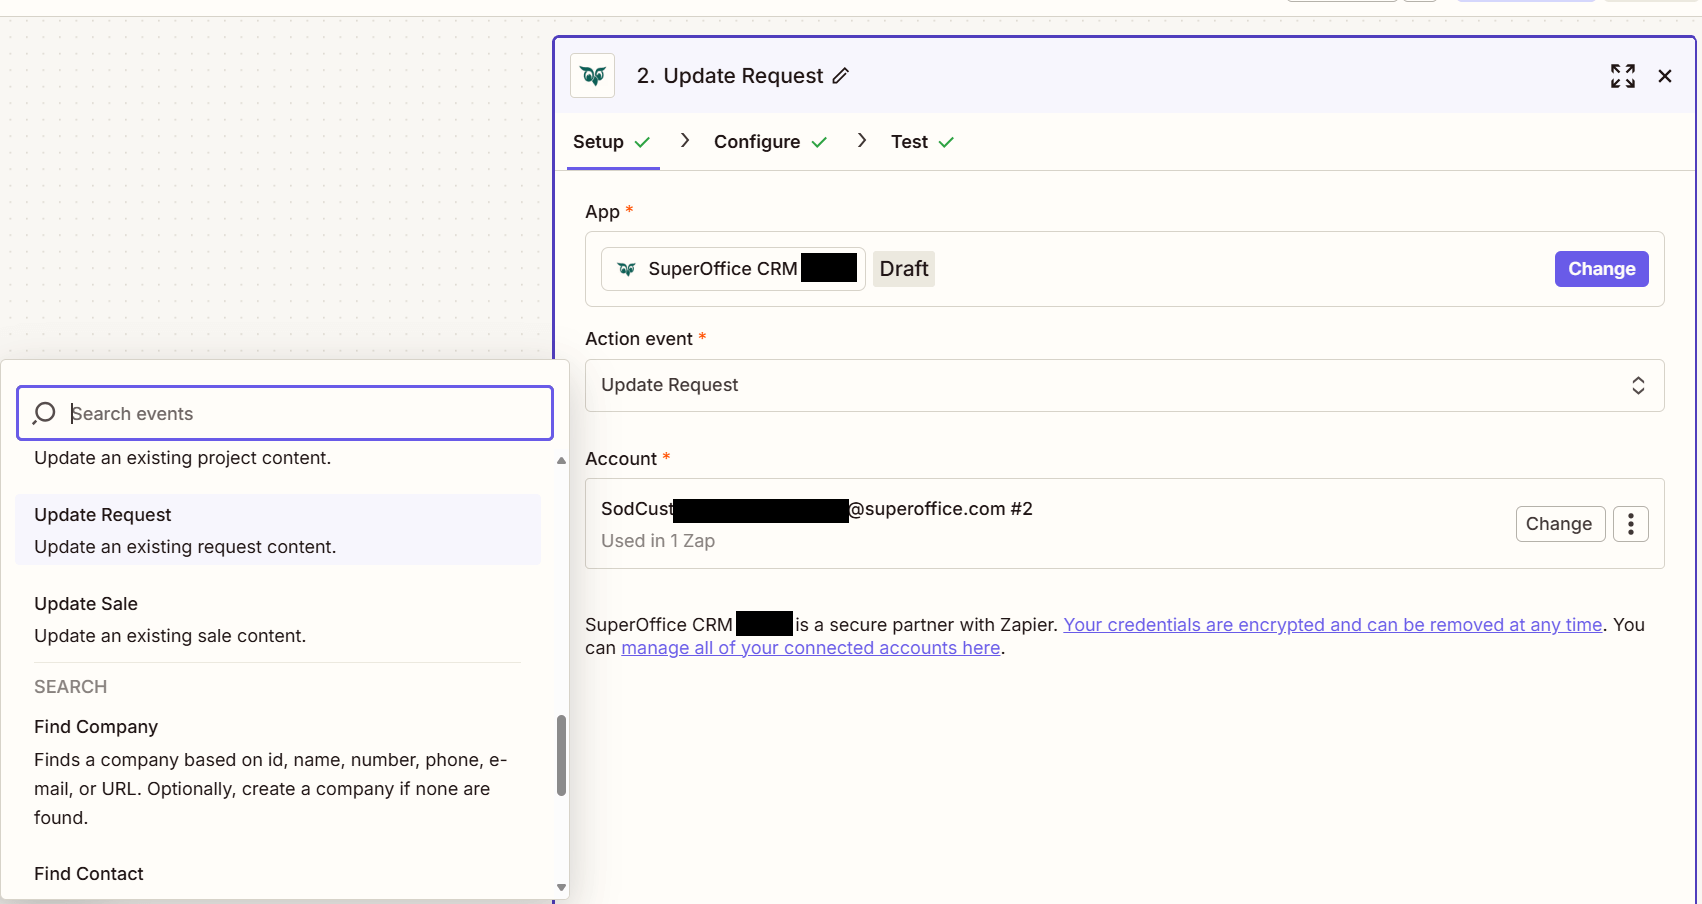Click the up arrow in the events list
The height and width of the screenshot is (904, 1702).
561,461
